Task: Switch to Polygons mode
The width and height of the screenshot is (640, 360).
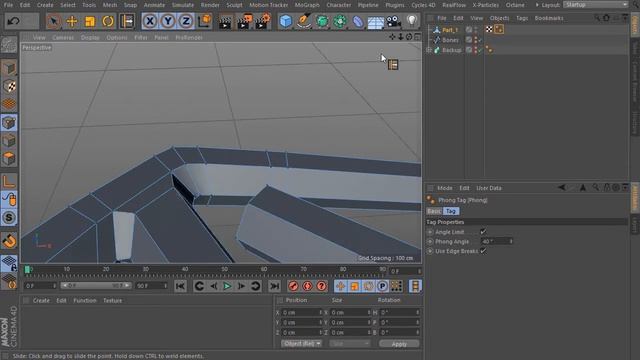Action: 9,158
